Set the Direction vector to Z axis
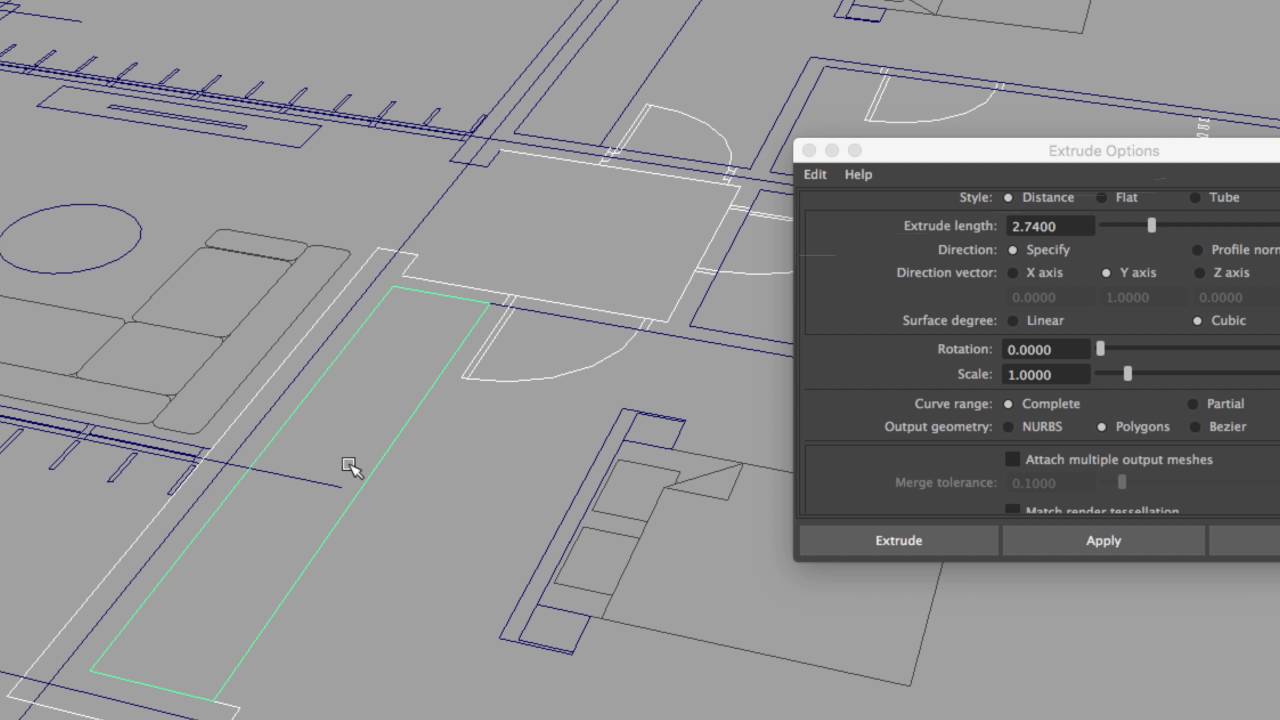 tap(1199, 273)
